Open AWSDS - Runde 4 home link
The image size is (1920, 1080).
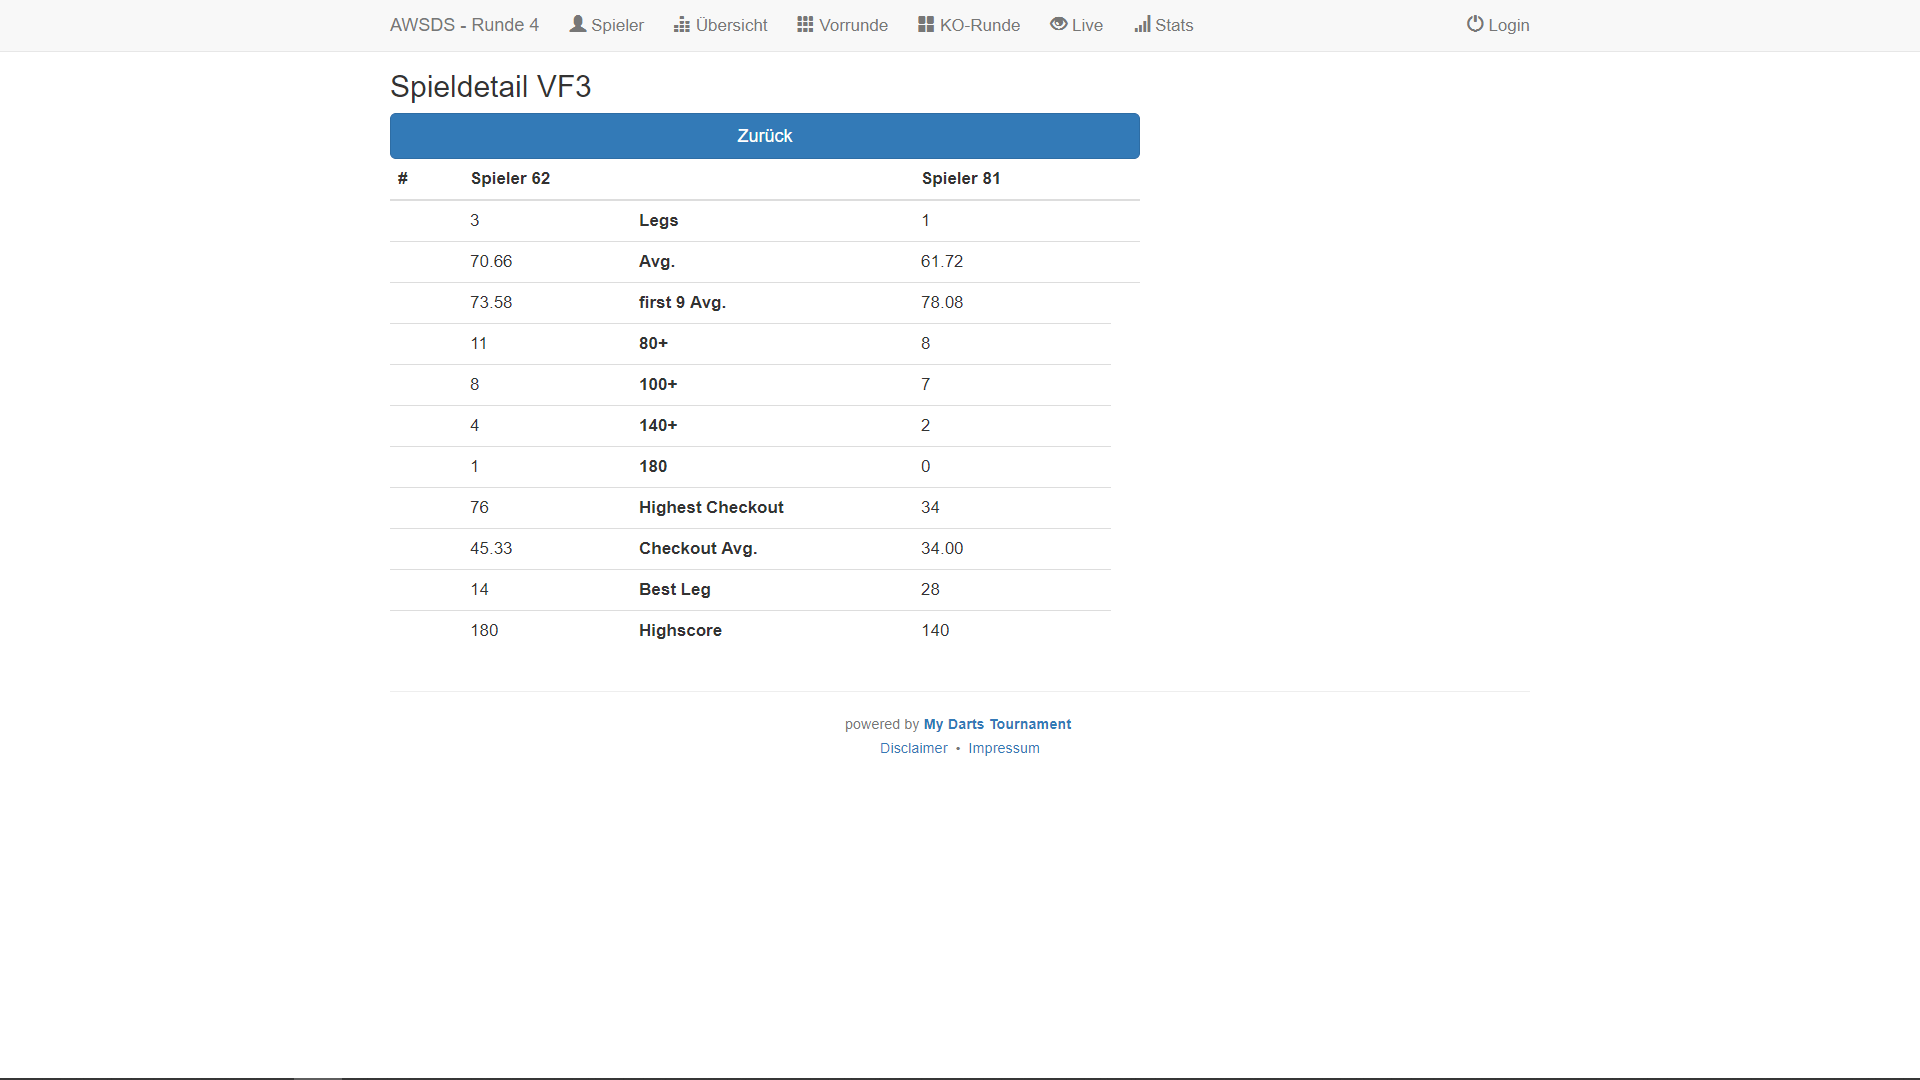click(x=464, y=25)
